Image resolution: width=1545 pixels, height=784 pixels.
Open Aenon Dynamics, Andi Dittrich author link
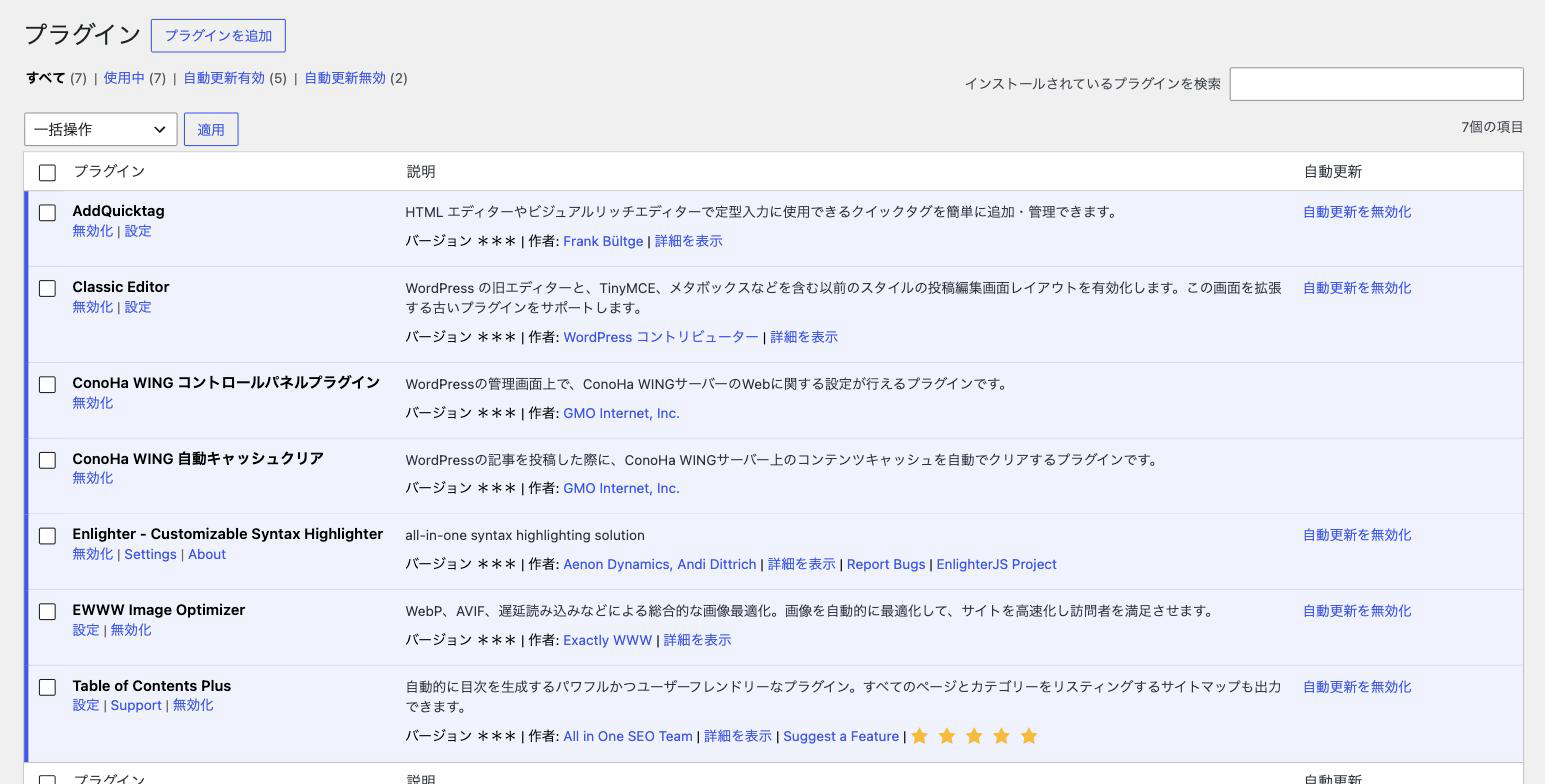click(660, 564)
